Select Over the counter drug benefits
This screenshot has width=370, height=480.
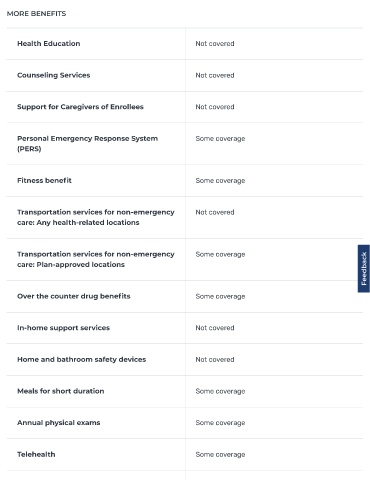click(74, 296)
